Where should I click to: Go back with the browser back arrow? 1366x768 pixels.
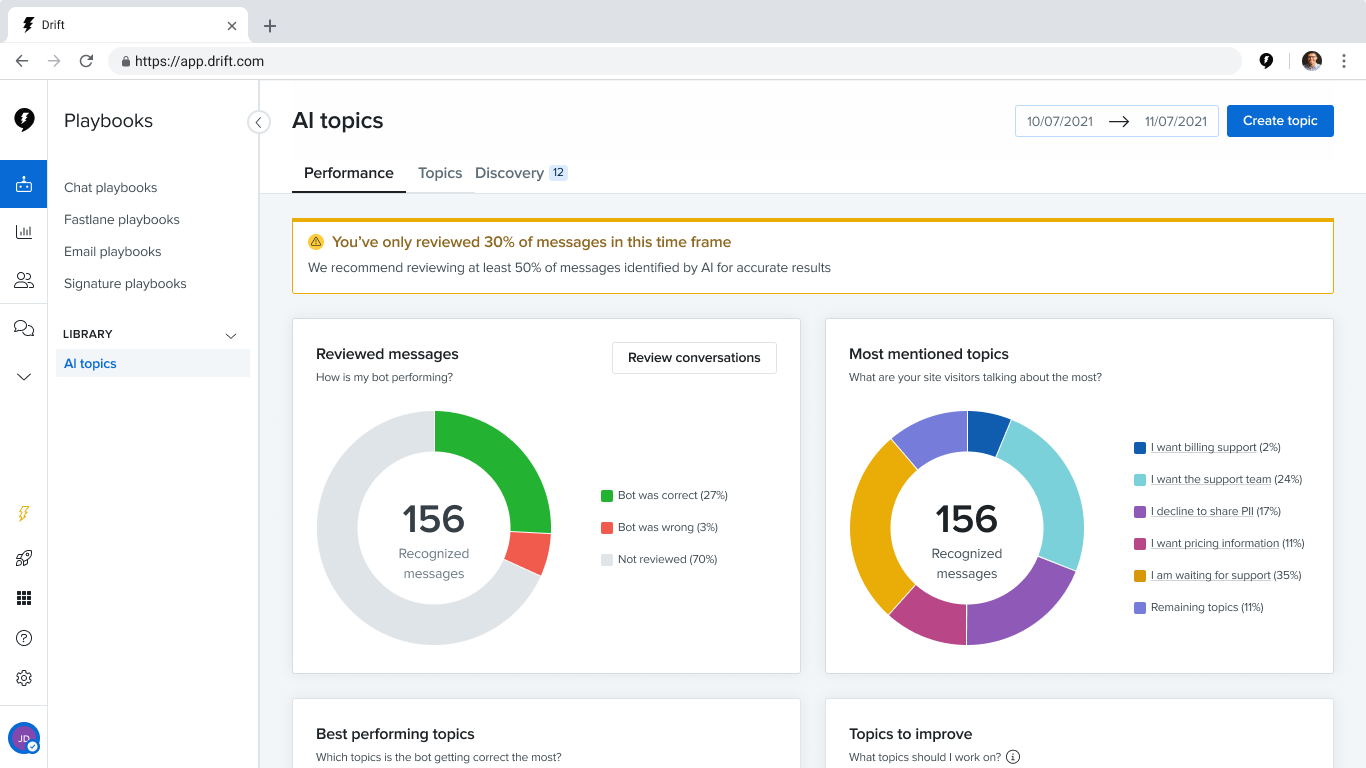(x=22, y=61)
